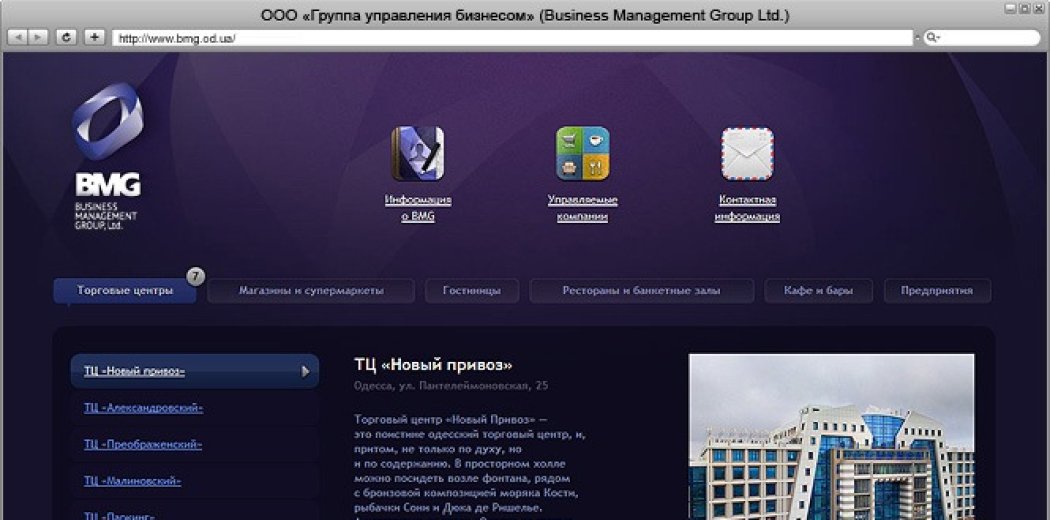1050x520 pixels.
Task: Open the Информация о BMG notebook icon
Action: click(x=417, y=153)
